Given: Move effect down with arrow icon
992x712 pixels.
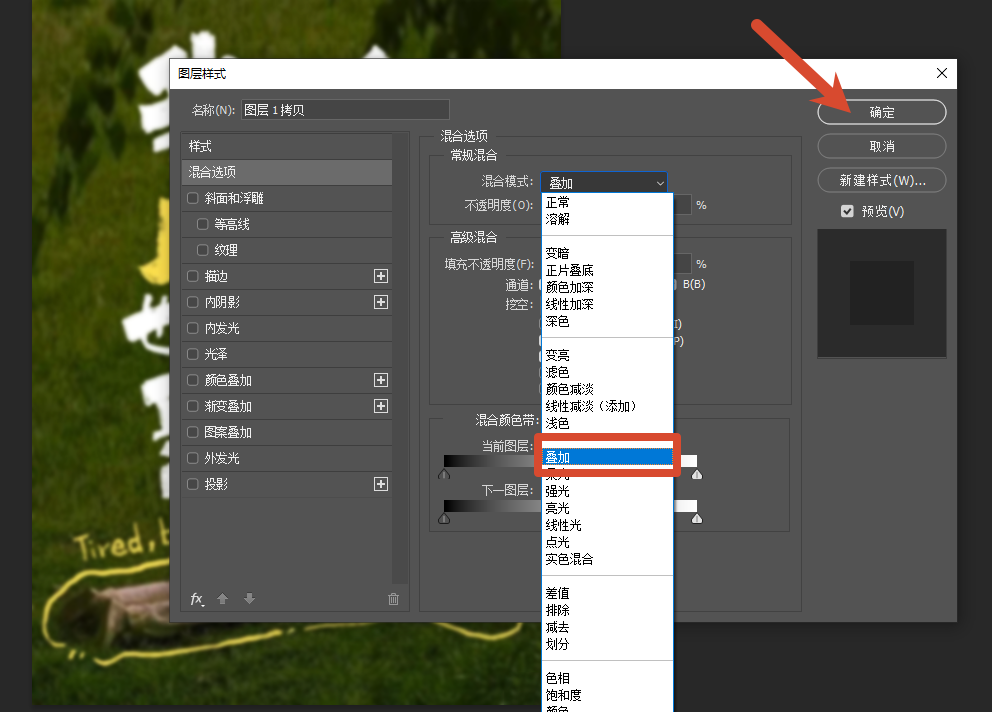Looking at the screenshot, I should (249, 599).
